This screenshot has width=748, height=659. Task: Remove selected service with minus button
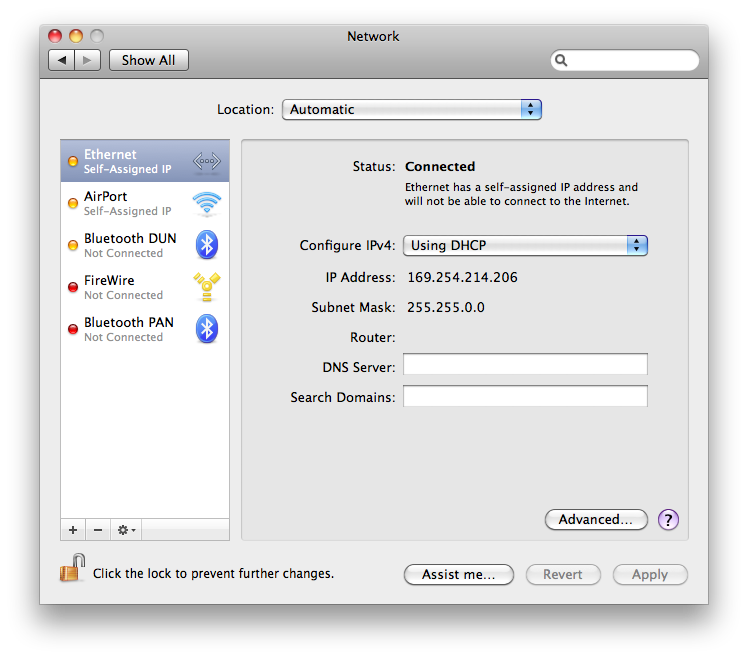[98, 530]
